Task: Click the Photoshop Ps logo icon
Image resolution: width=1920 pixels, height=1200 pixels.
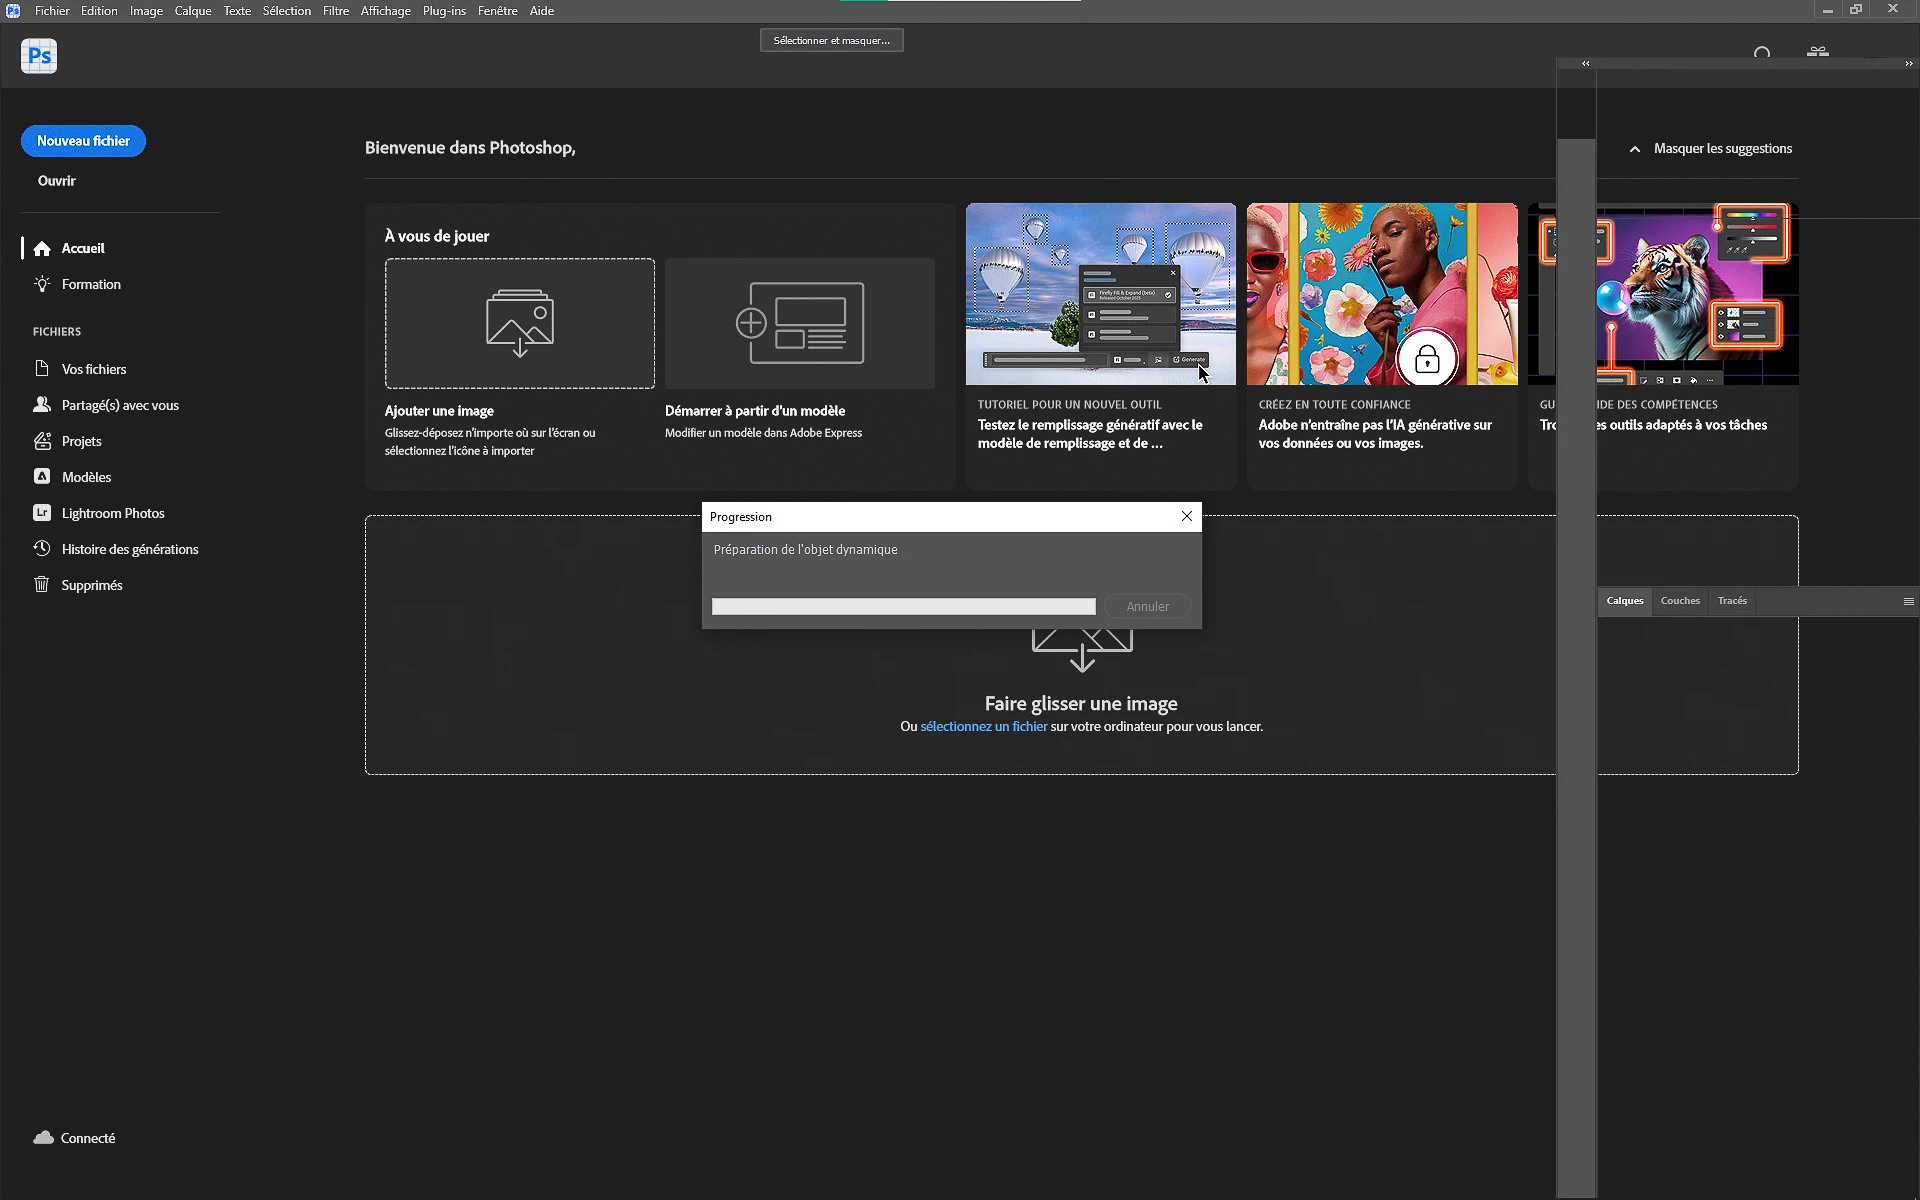Action: (39, 56)
